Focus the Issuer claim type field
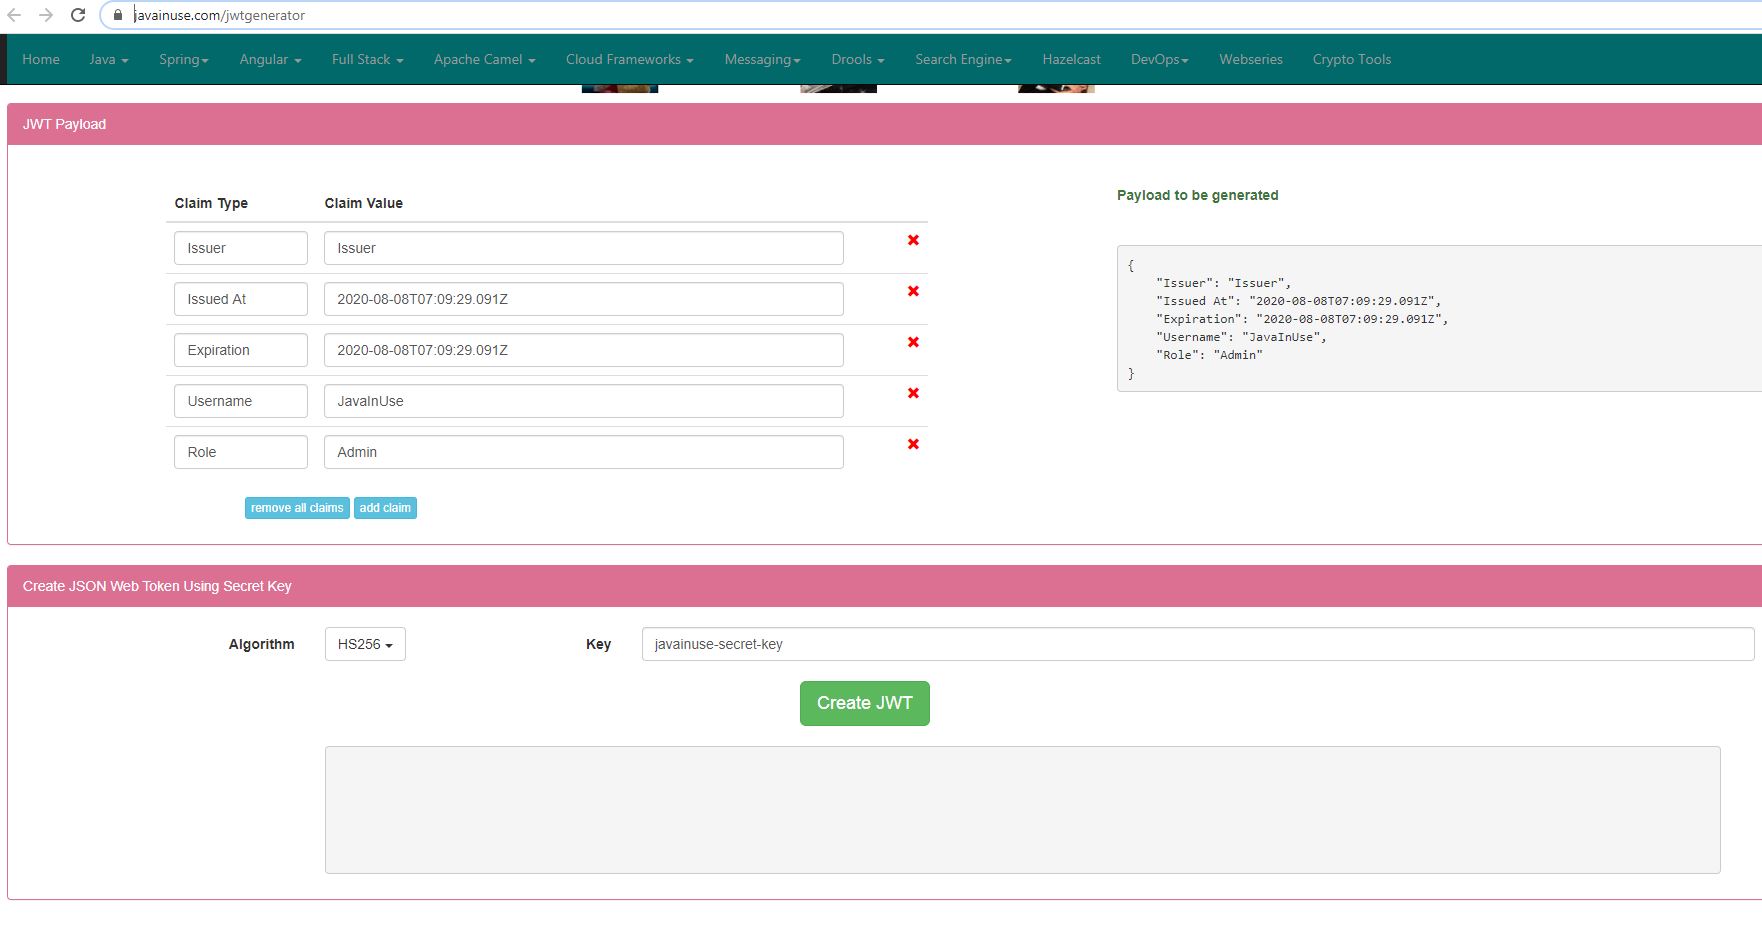This screenshot has height=933, width=1762. point(241,248)
